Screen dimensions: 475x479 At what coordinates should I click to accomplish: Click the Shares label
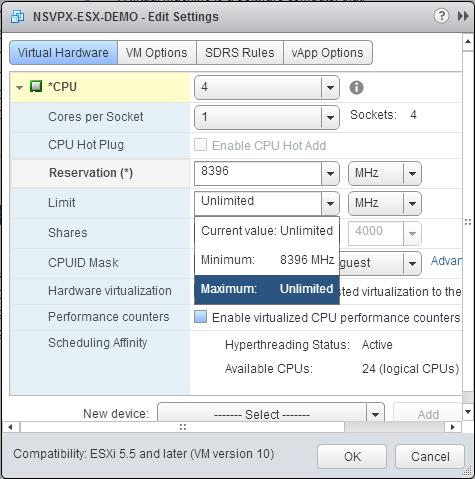pos(68,233)
